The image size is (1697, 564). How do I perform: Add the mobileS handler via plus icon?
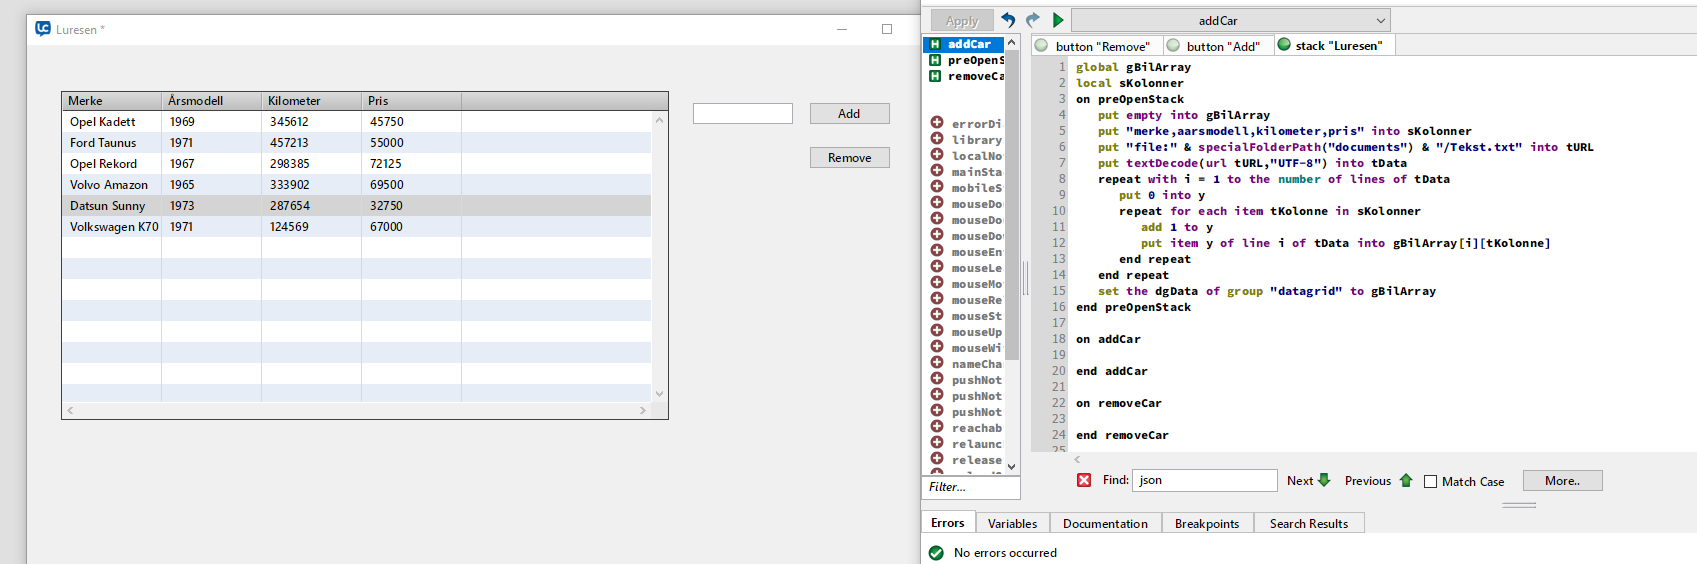[x=937, y=187]
